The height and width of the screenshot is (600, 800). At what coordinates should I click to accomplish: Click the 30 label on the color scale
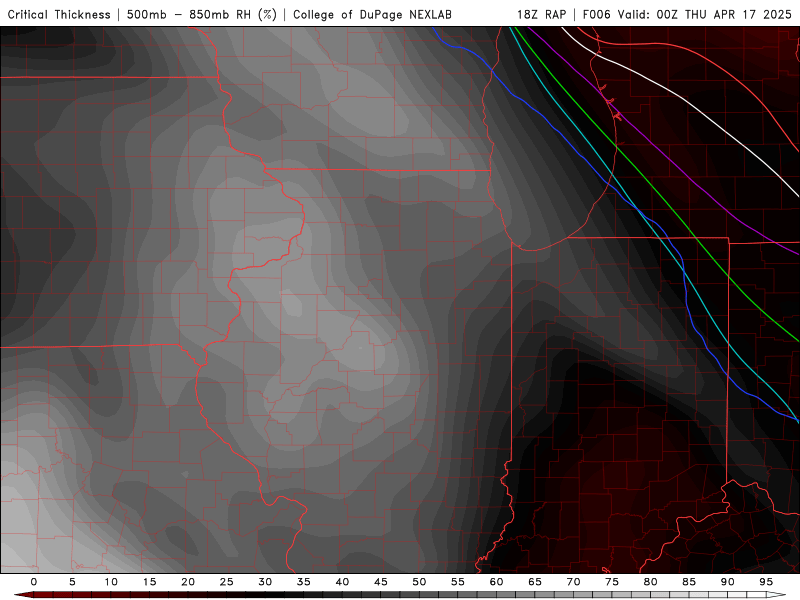(x=265, y=582)
